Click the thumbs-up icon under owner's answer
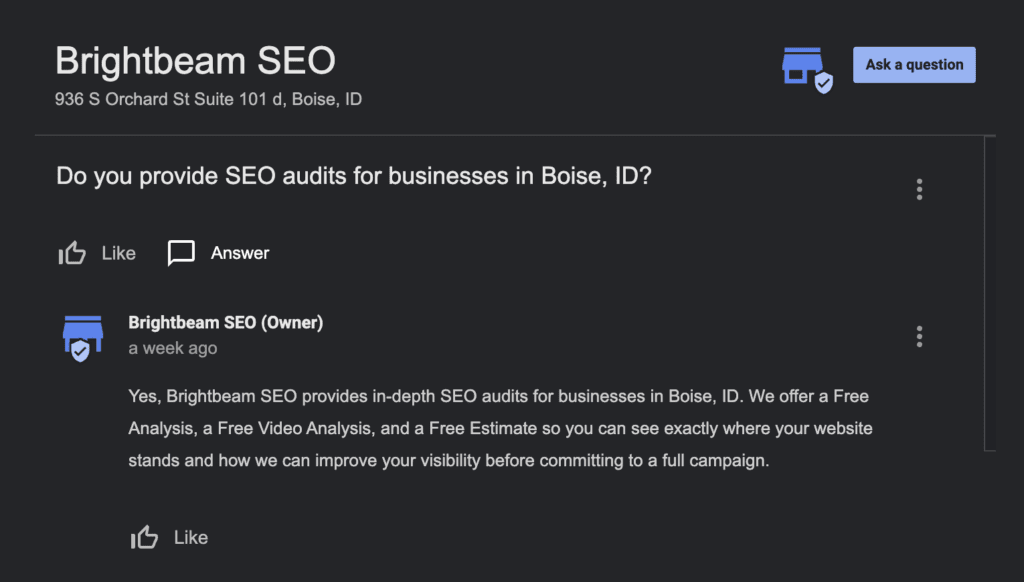Image resolution: width=1024 pixels, height=582 pixels. (x=145, y=538)
